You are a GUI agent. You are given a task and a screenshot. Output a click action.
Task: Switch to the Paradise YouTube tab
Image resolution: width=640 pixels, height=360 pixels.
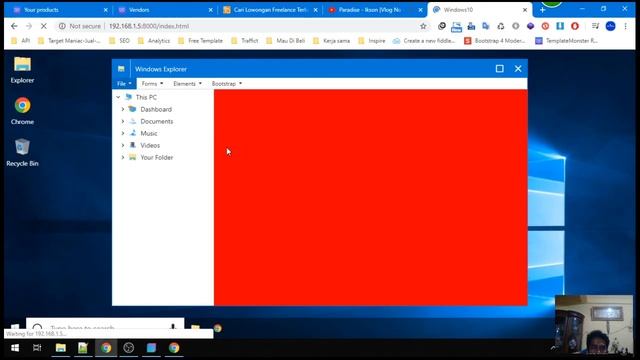point(375,10)
